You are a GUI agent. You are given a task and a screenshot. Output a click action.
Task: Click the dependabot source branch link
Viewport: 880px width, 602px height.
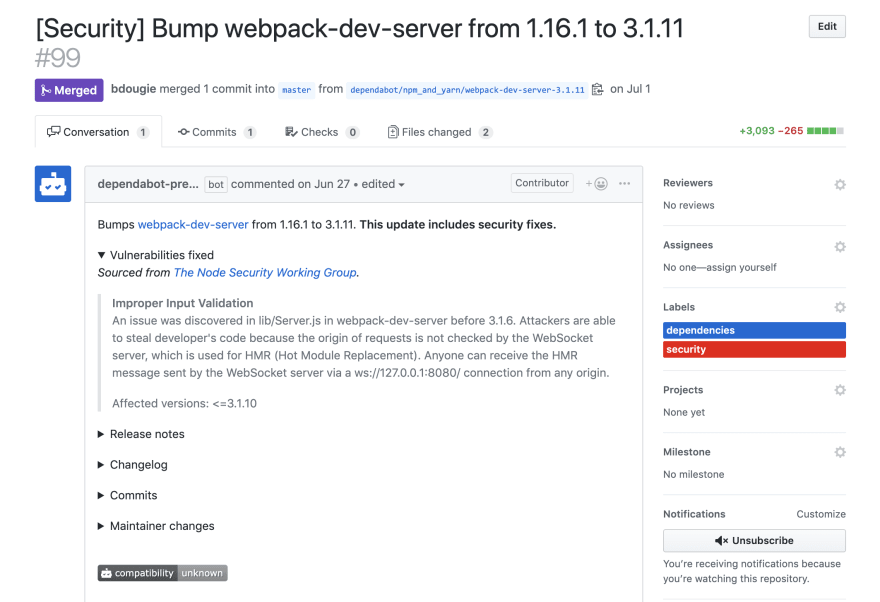468,90
